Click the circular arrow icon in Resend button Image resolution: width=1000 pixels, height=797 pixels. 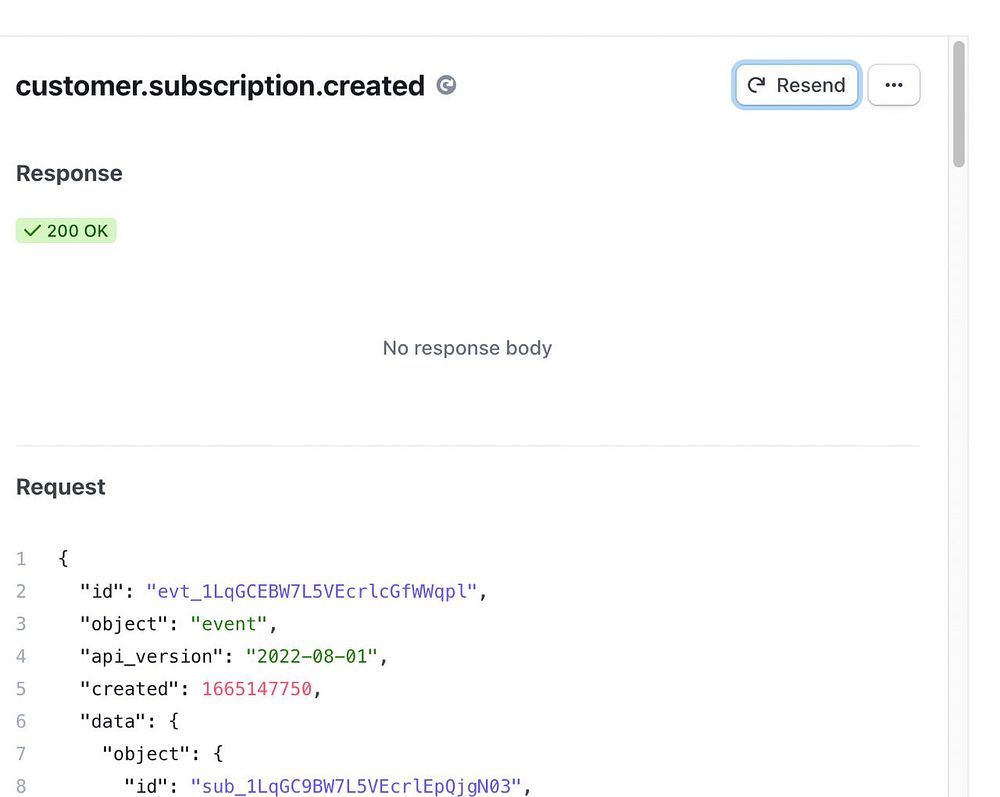[x=757, y=86]
